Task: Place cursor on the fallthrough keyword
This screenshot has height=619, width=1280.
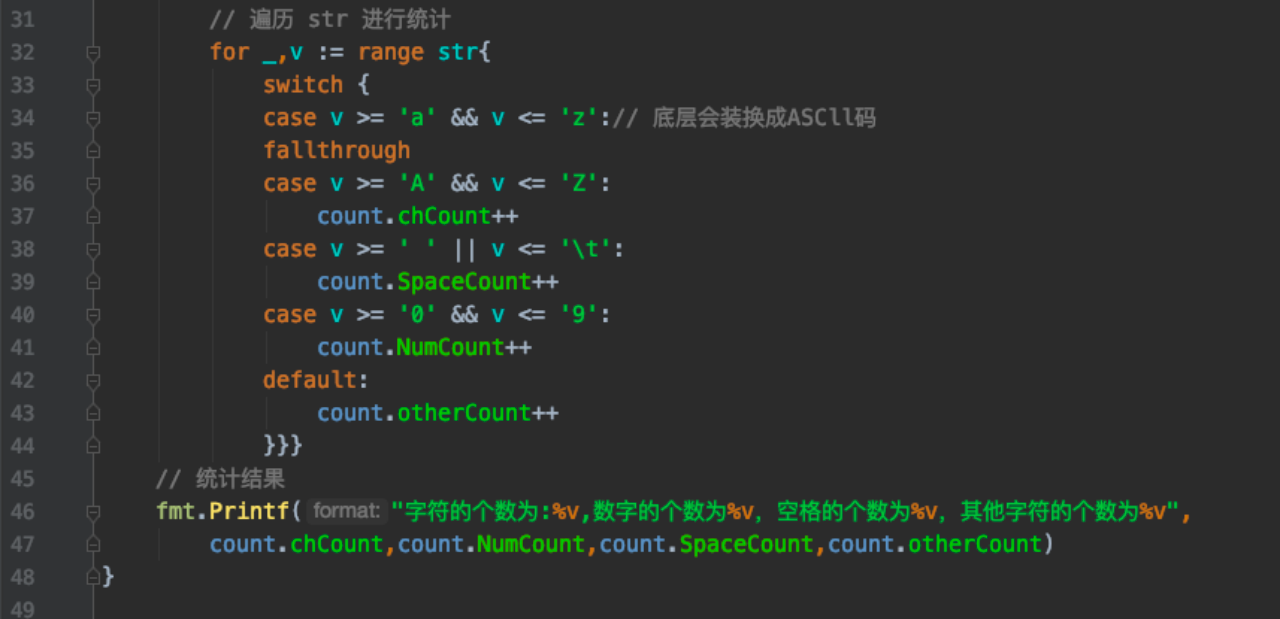Action: (x=336, y=151)
